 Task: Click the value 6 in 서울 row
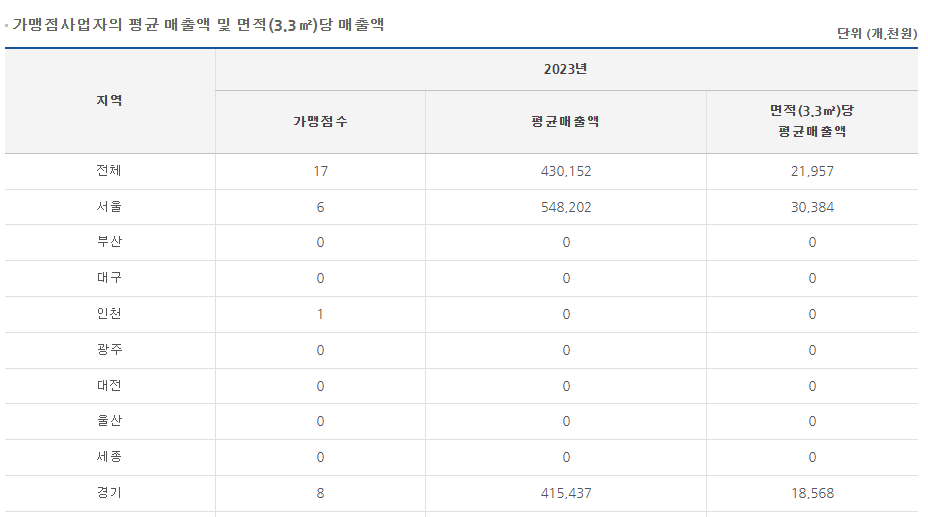point(320,208)
